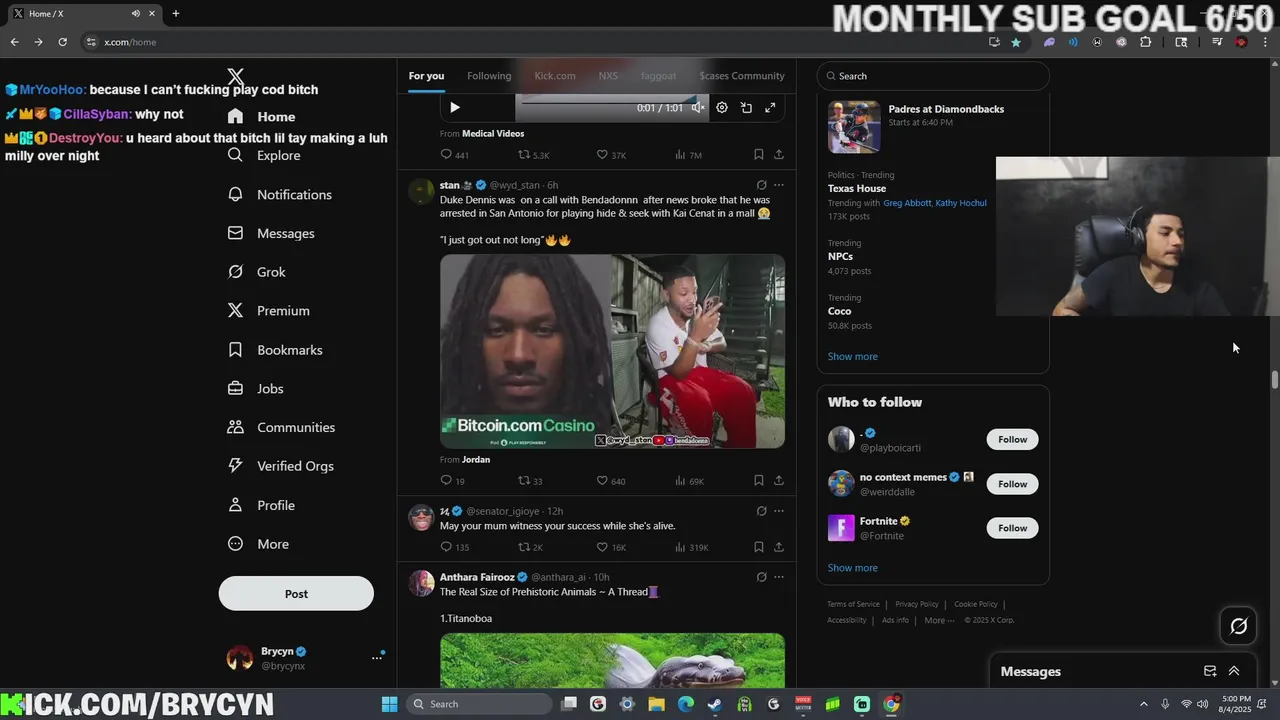Open Chrome Extensions puzzle icon
The height and width of the screenshot is (720, 1280).
(1145, 42)
